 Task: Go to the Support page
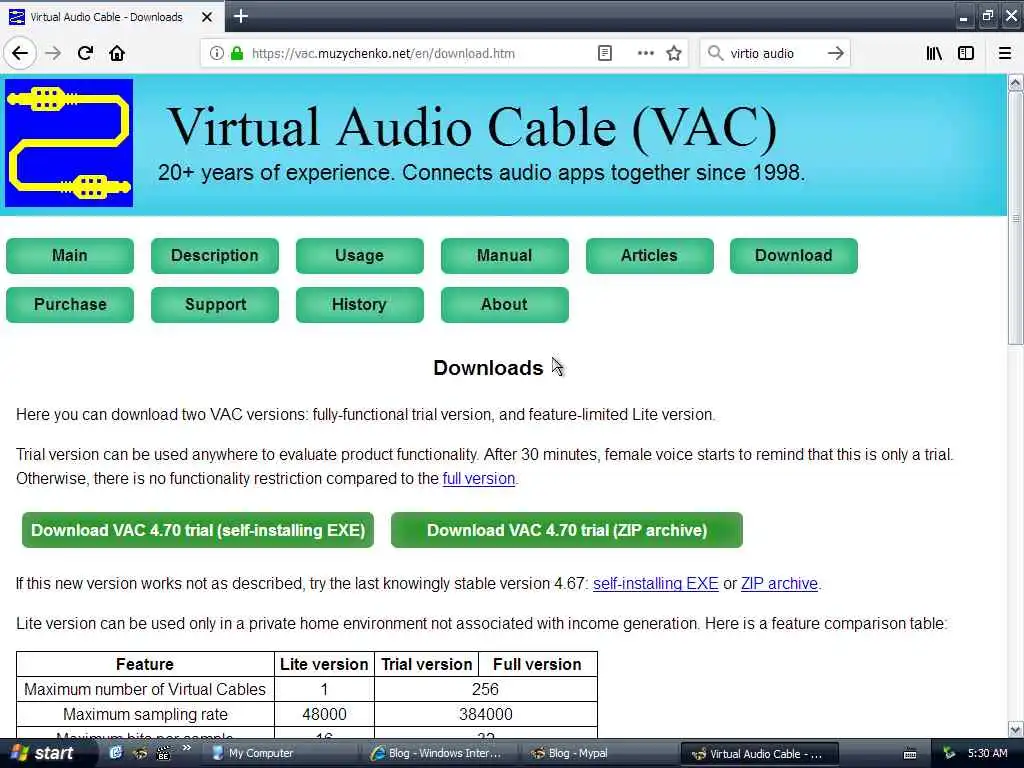tap(215, 304)
